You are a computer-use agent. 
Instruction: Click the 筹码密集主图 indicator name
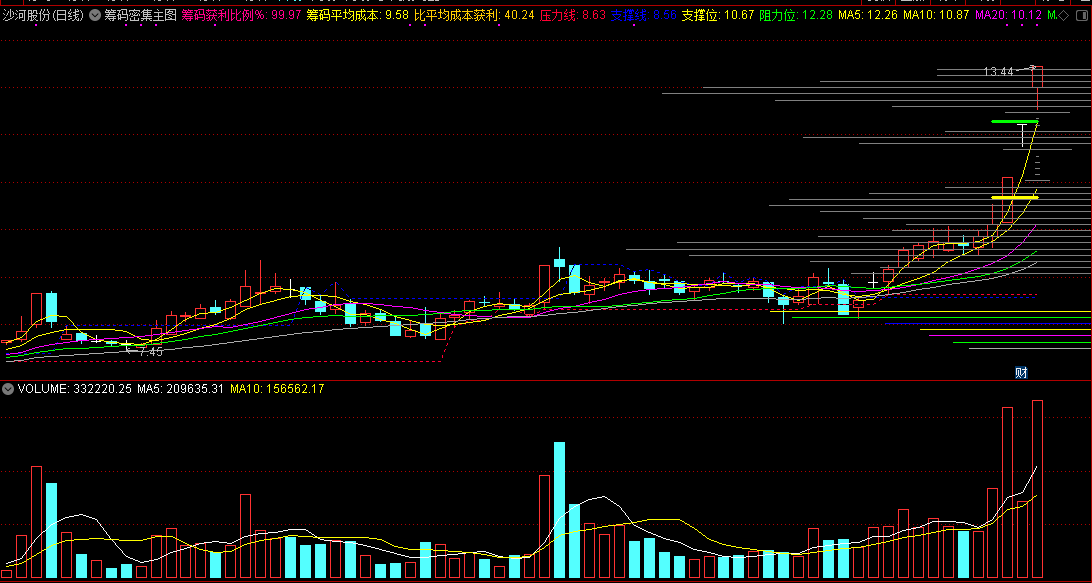pyautogui.click(x=140, y=15)
